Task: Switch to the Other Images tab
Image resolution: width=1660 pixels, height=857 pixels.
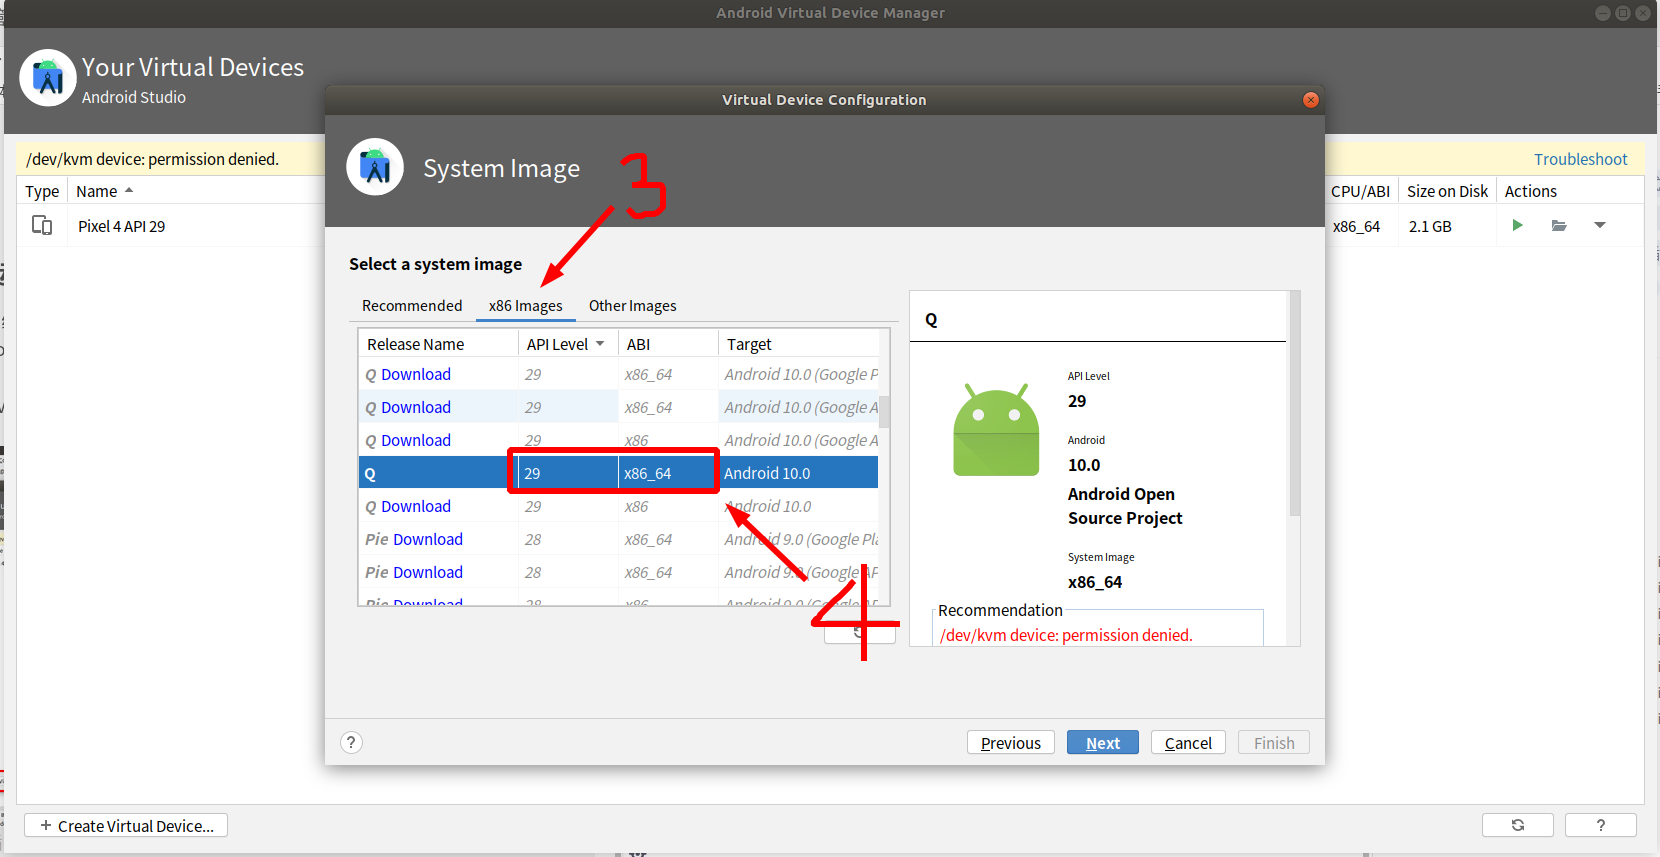Action: 632,306
